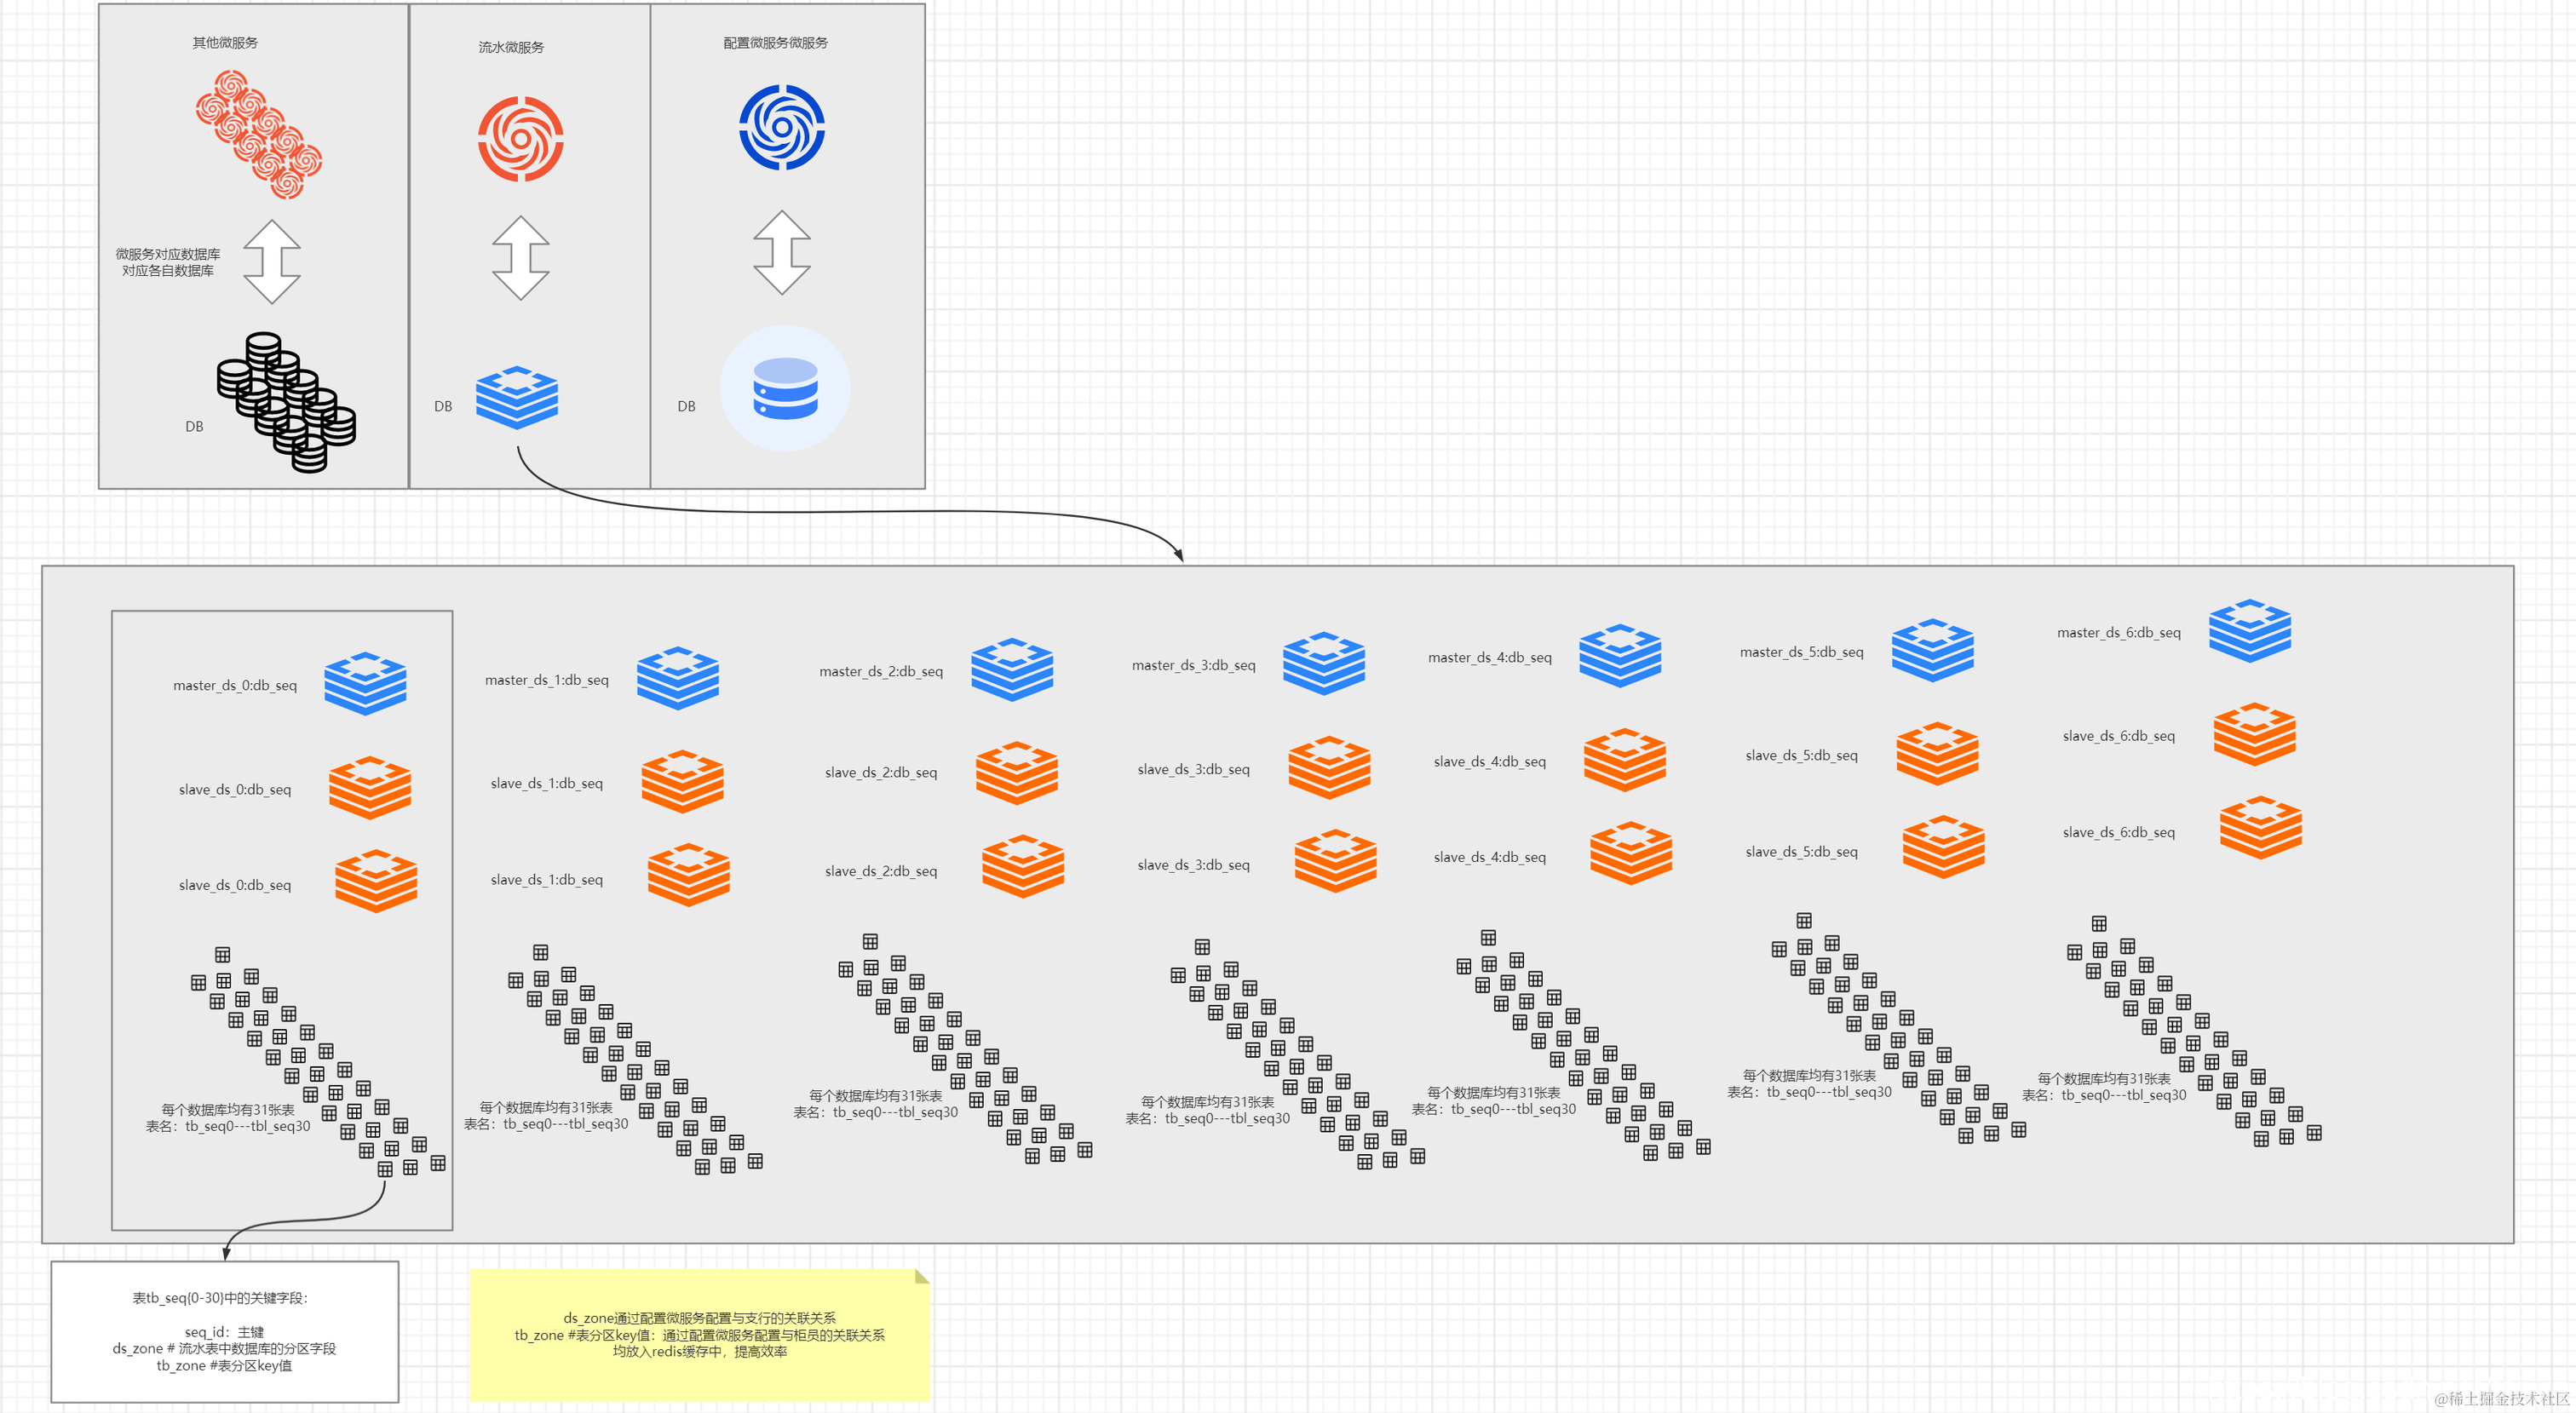Click the blue swirl icon under 配置微服务微服务

(x=781, y=127)
